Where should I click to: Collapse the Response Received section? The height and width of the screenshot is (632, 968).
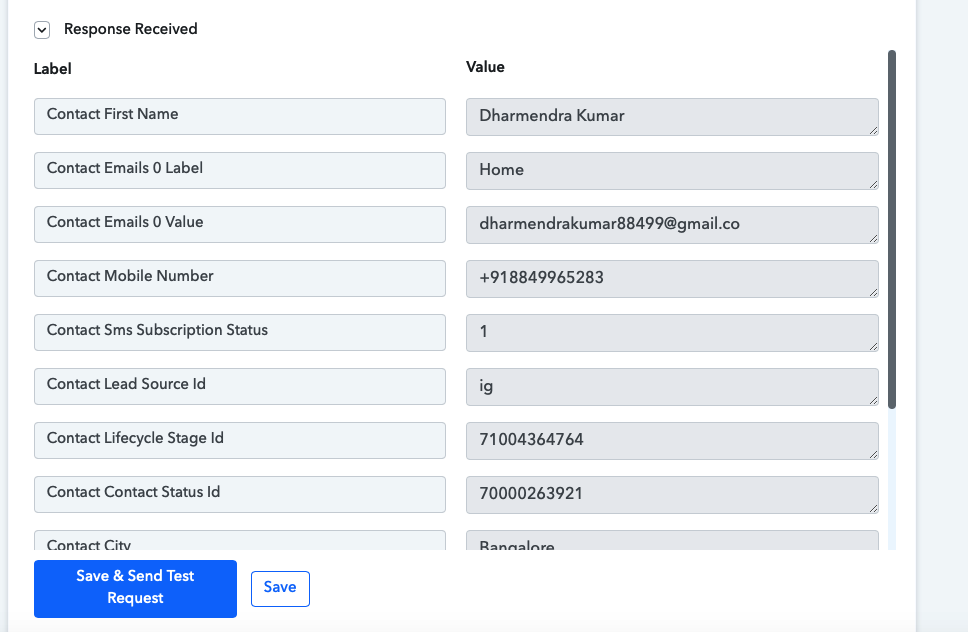[x=42, y=30]
